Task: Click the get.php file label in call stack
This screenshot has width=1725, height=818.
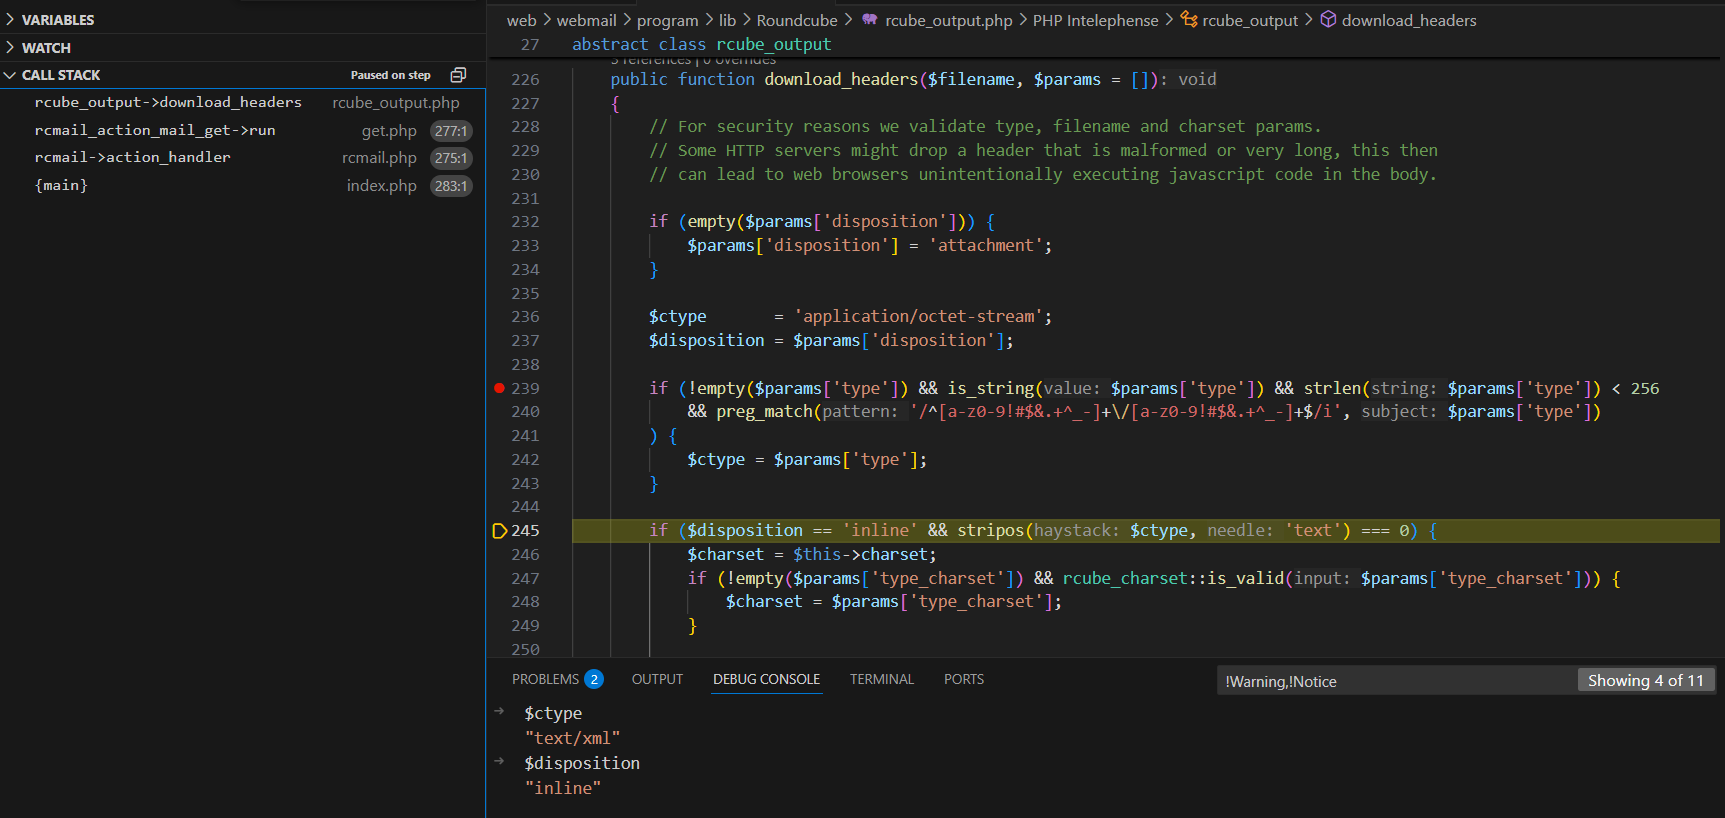Action: pos(389,131)
